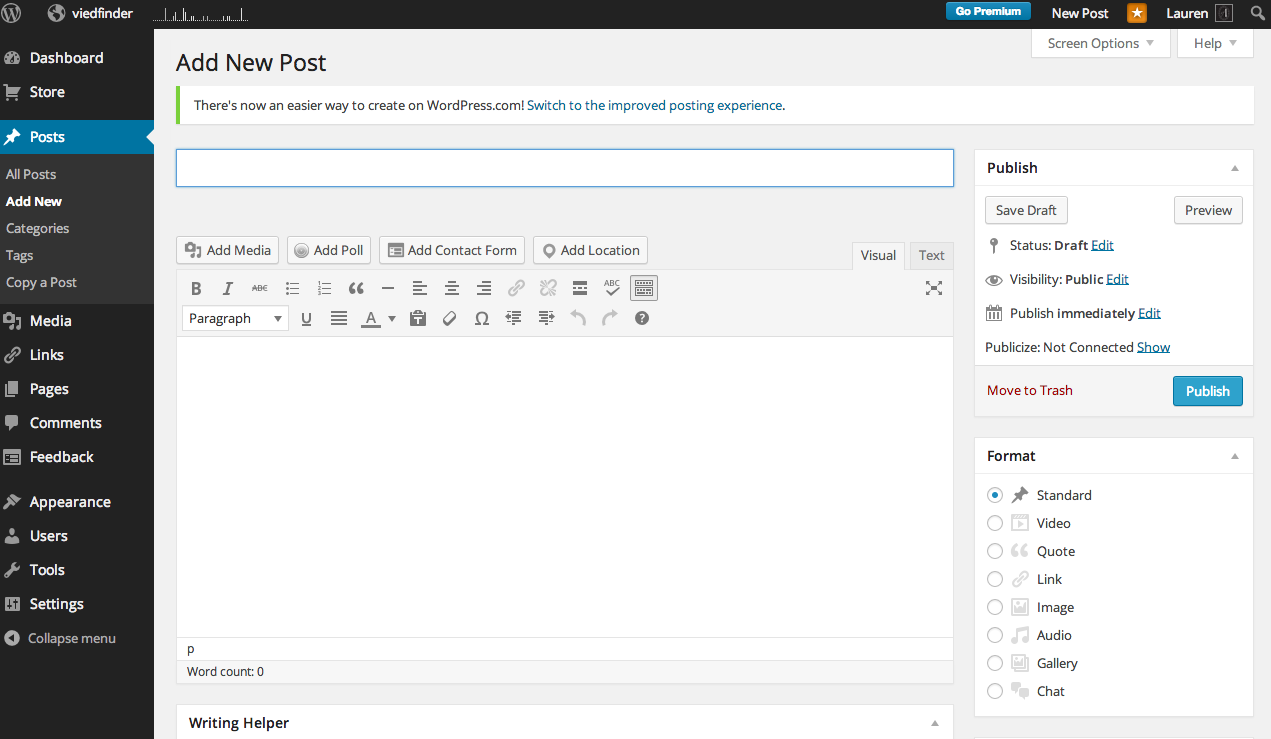Insert a special character with the Omega icon
The width and height of the screenshot is (1271, 739).
482,319
